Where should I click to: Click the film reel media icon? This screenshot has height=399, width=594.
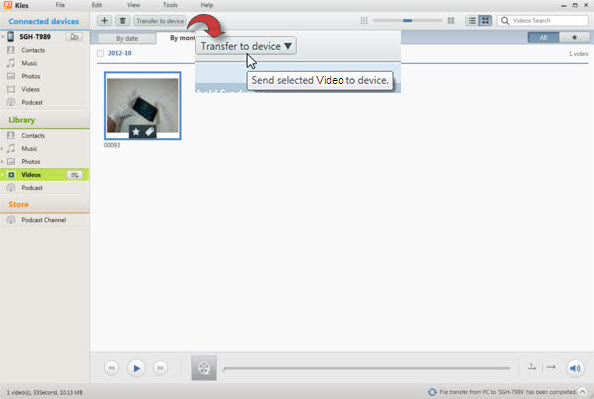(204, 368)
